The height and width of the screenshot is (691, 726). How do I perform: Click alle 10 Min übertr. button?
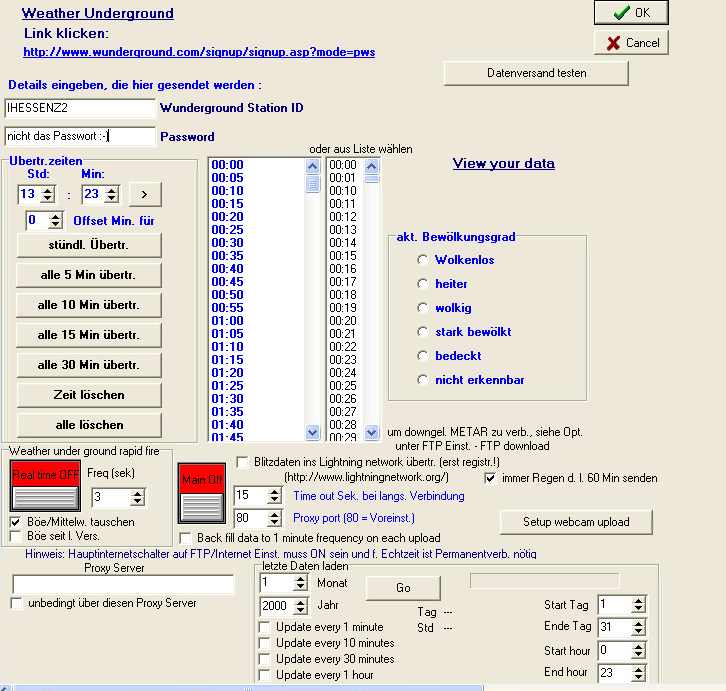pyautogui.click(x=89, y=305)
